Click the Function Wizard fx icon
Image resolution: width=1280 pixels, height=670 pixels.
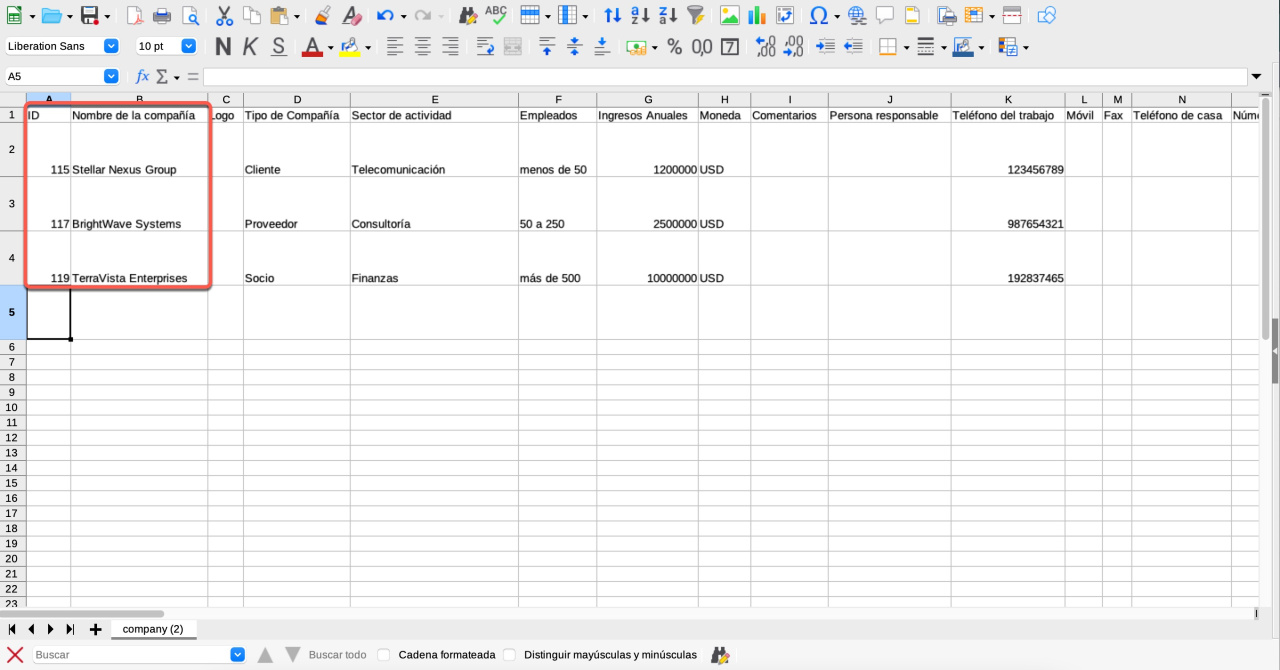point(142,77)
